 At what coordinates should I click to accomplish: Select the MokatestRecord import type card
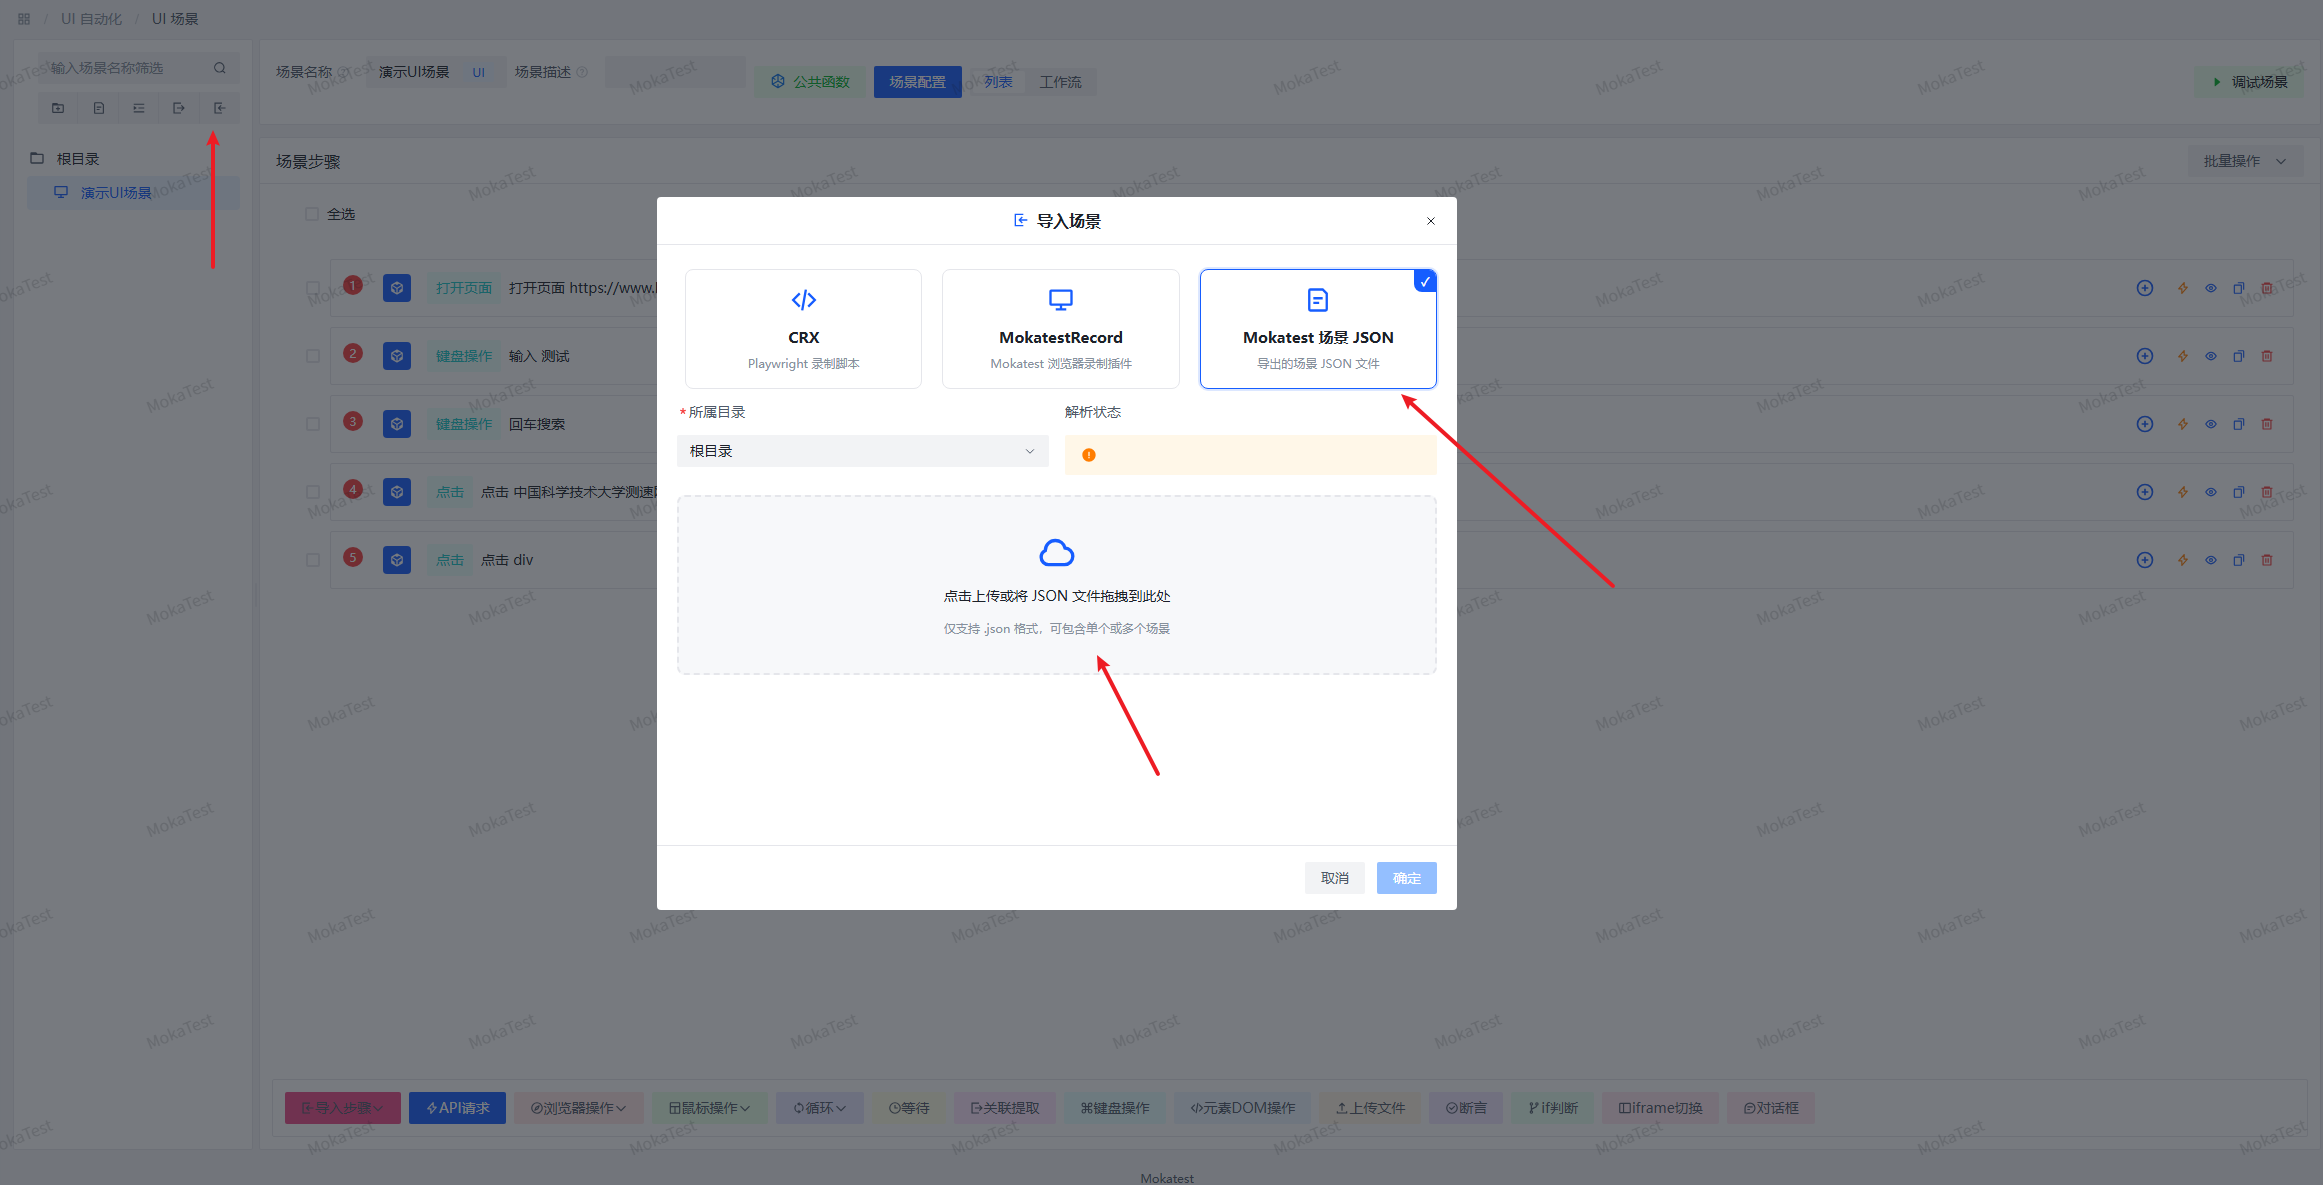[x=1061, y=329]
